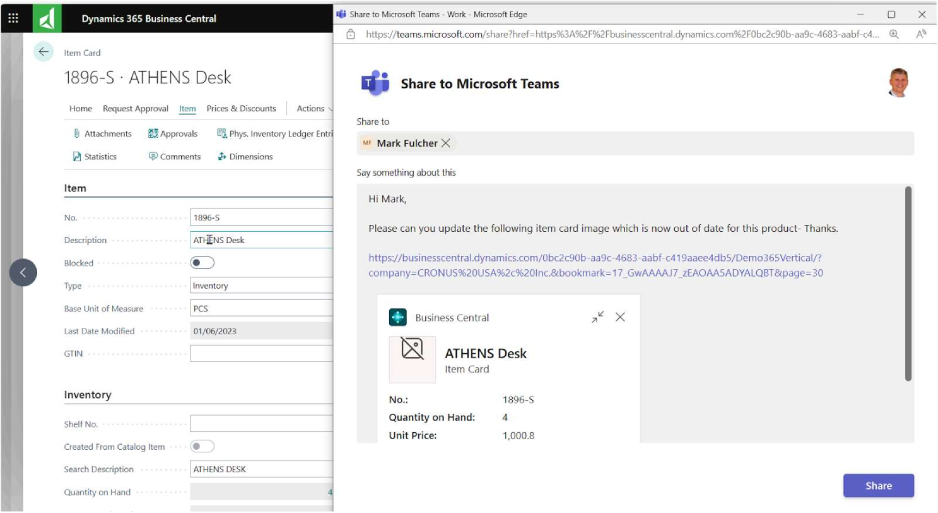Click the empty GTIN field
The height and width of the screenshot is (513, 938).
(x=261, y=353)
